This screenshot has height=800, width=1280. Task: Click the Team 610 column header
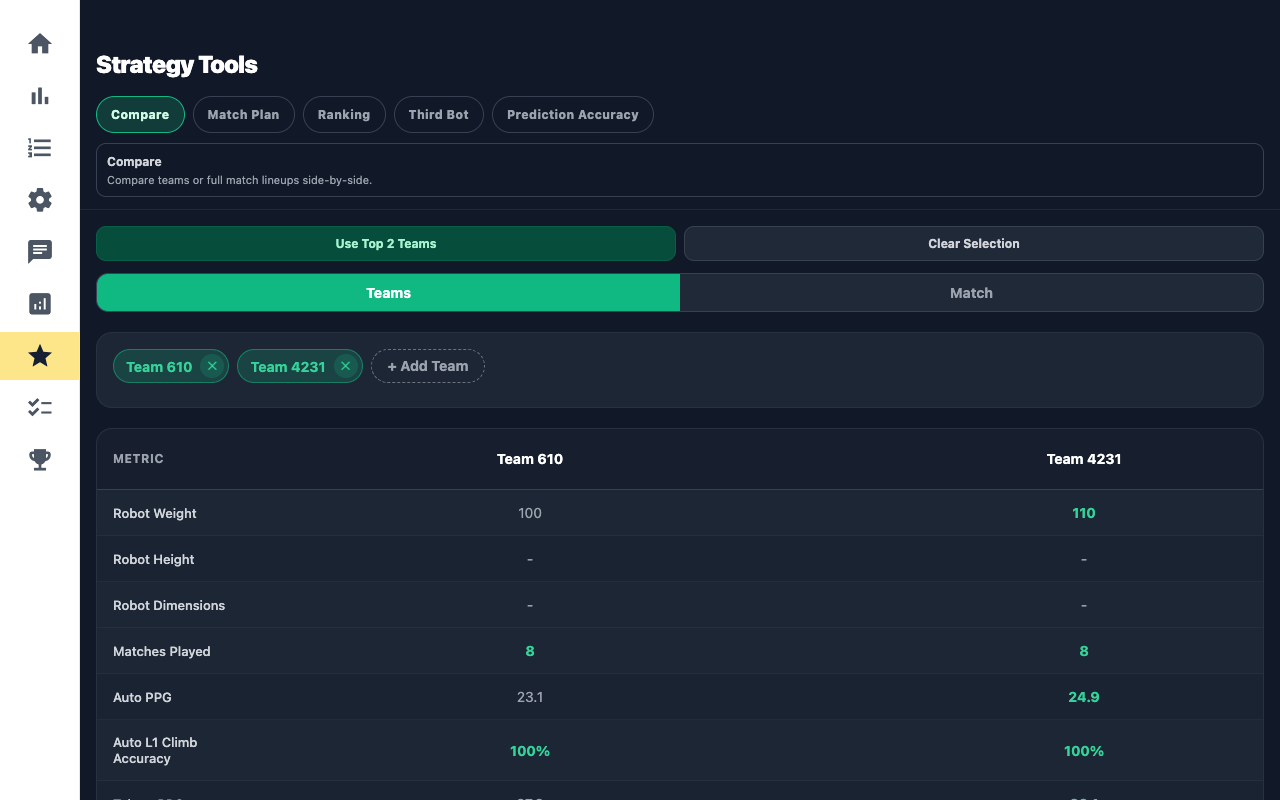coord(530,459)
